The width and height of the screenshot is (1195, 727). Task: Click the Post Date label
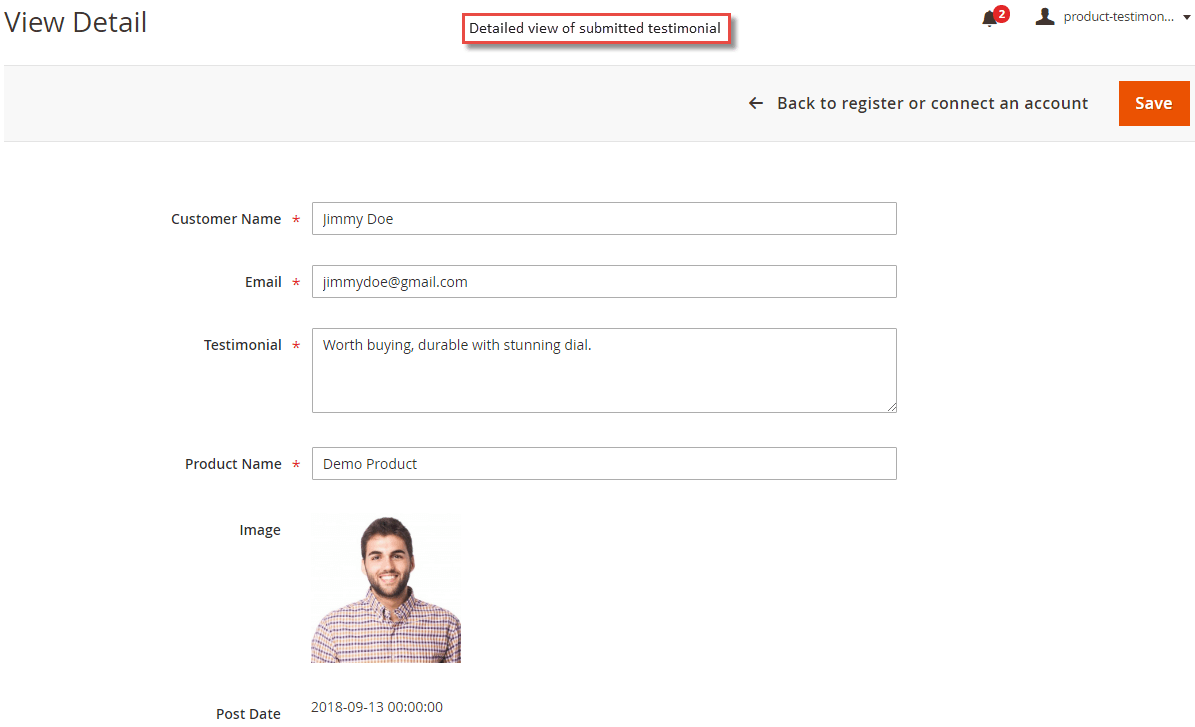pos(248,714)
